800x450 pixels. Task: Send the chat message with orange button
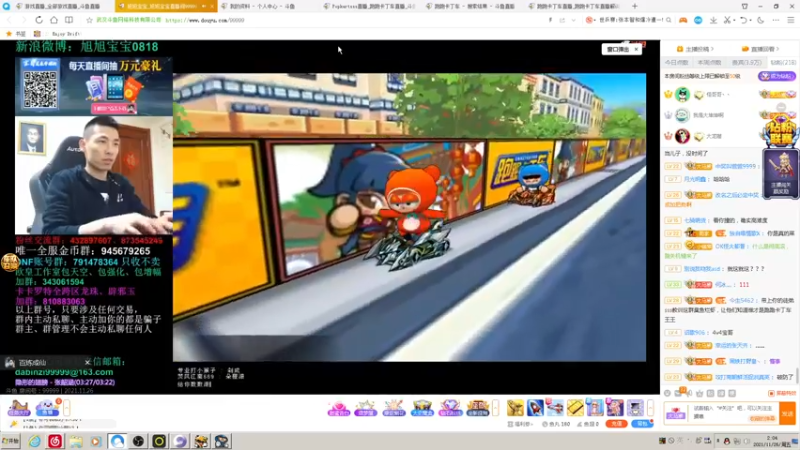[788, 414]
